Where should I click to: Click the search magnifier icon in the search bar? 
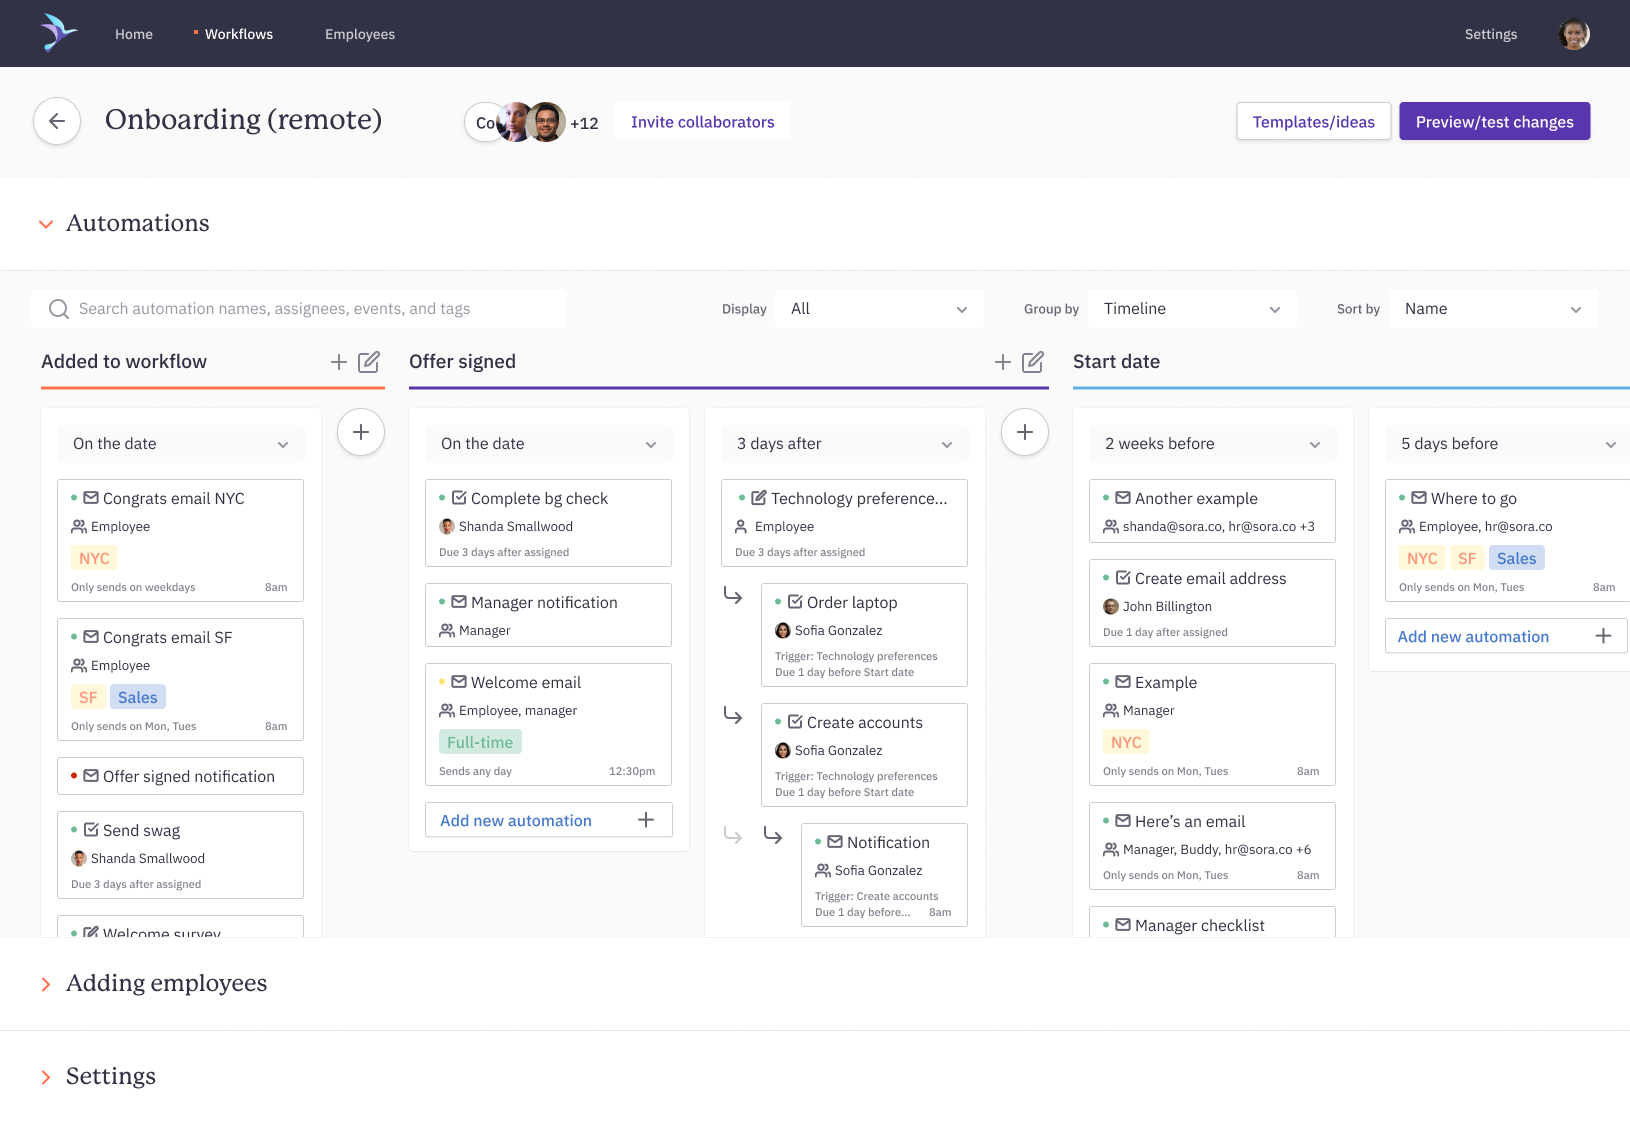pyautogui.click(x=60, y=308)
